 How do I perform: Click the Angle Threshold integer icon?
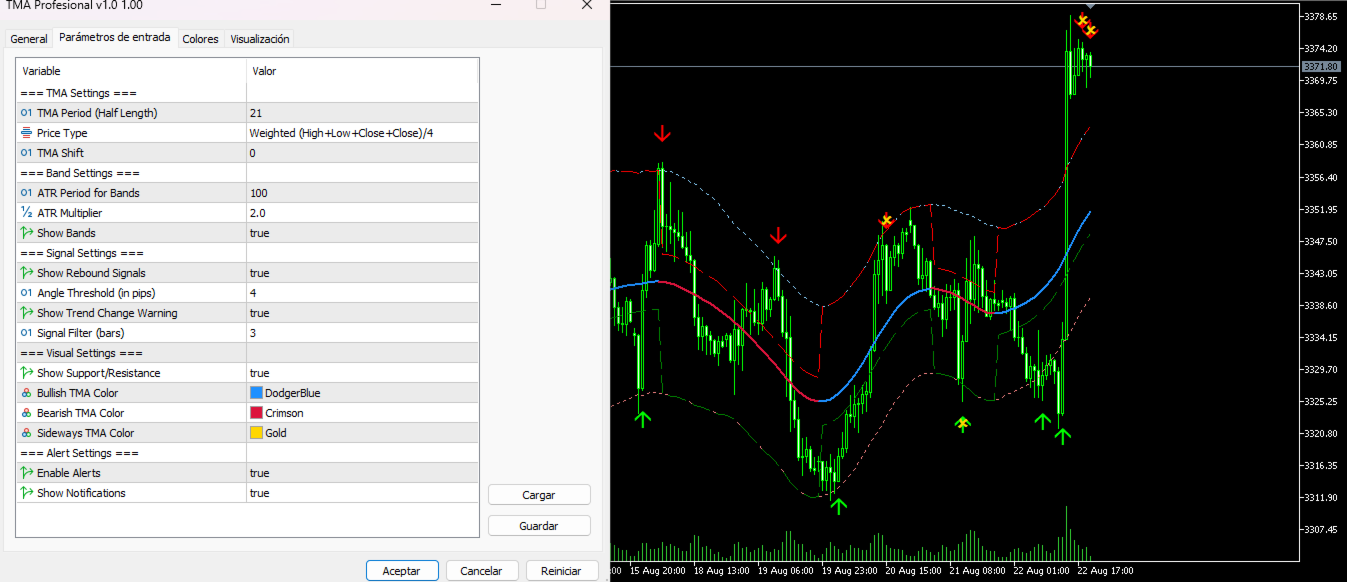click(26, 293)
